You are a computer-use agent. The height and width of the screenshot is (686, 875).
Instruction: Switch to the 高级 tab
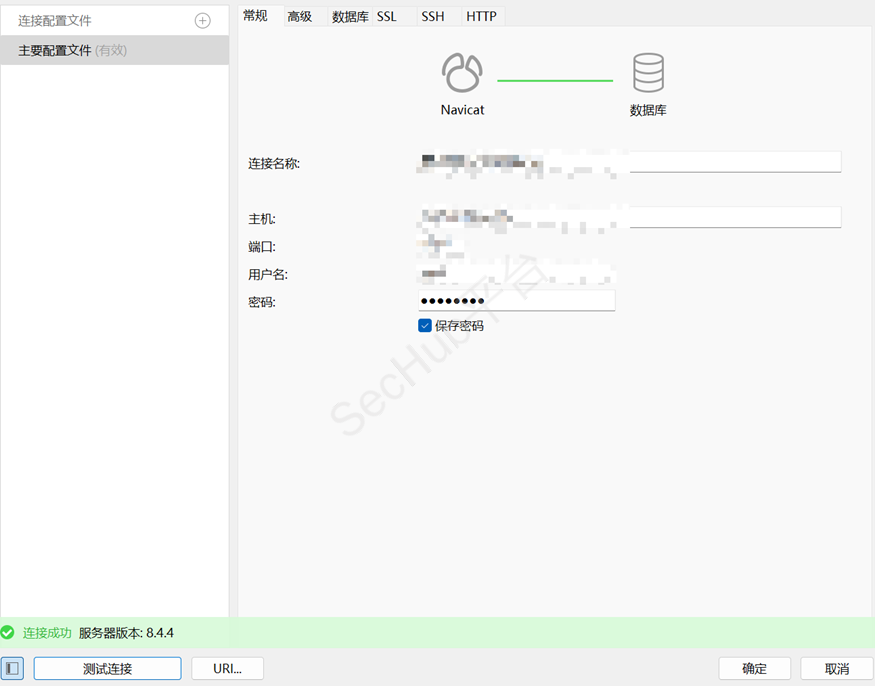point(300,16)
